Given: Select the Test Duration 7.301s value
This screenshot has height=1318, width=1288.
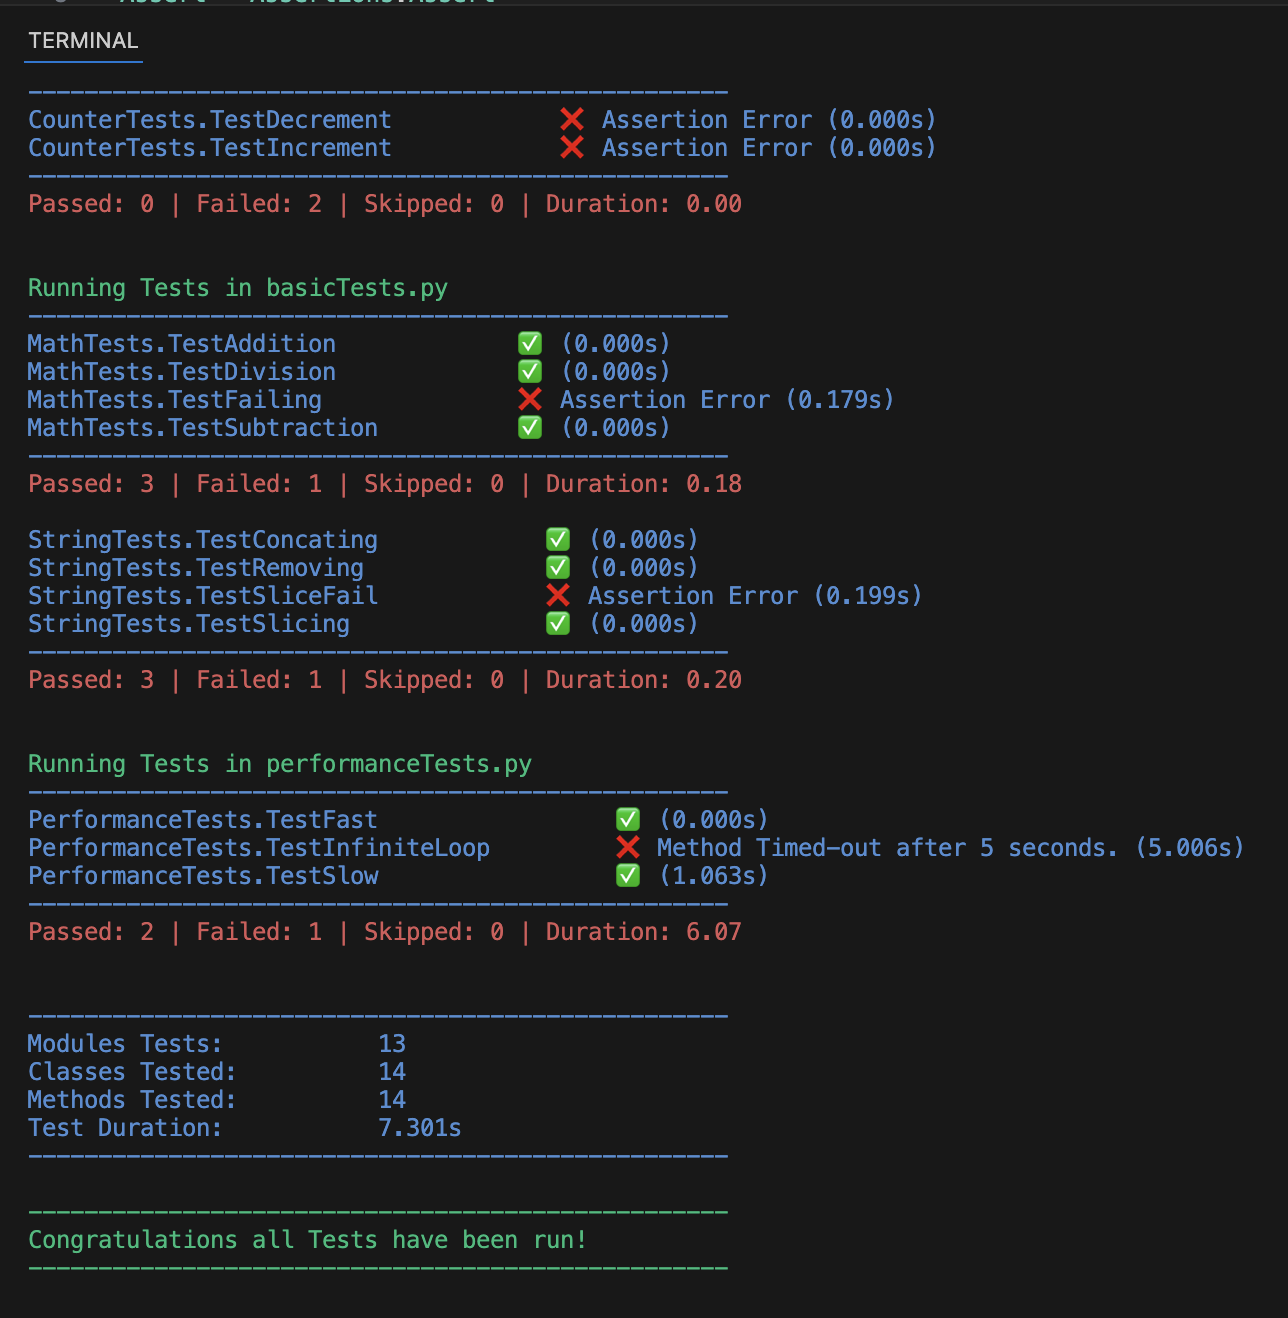Looking at the screenshot, I should pyautogui.click(x=419, y=1127).
